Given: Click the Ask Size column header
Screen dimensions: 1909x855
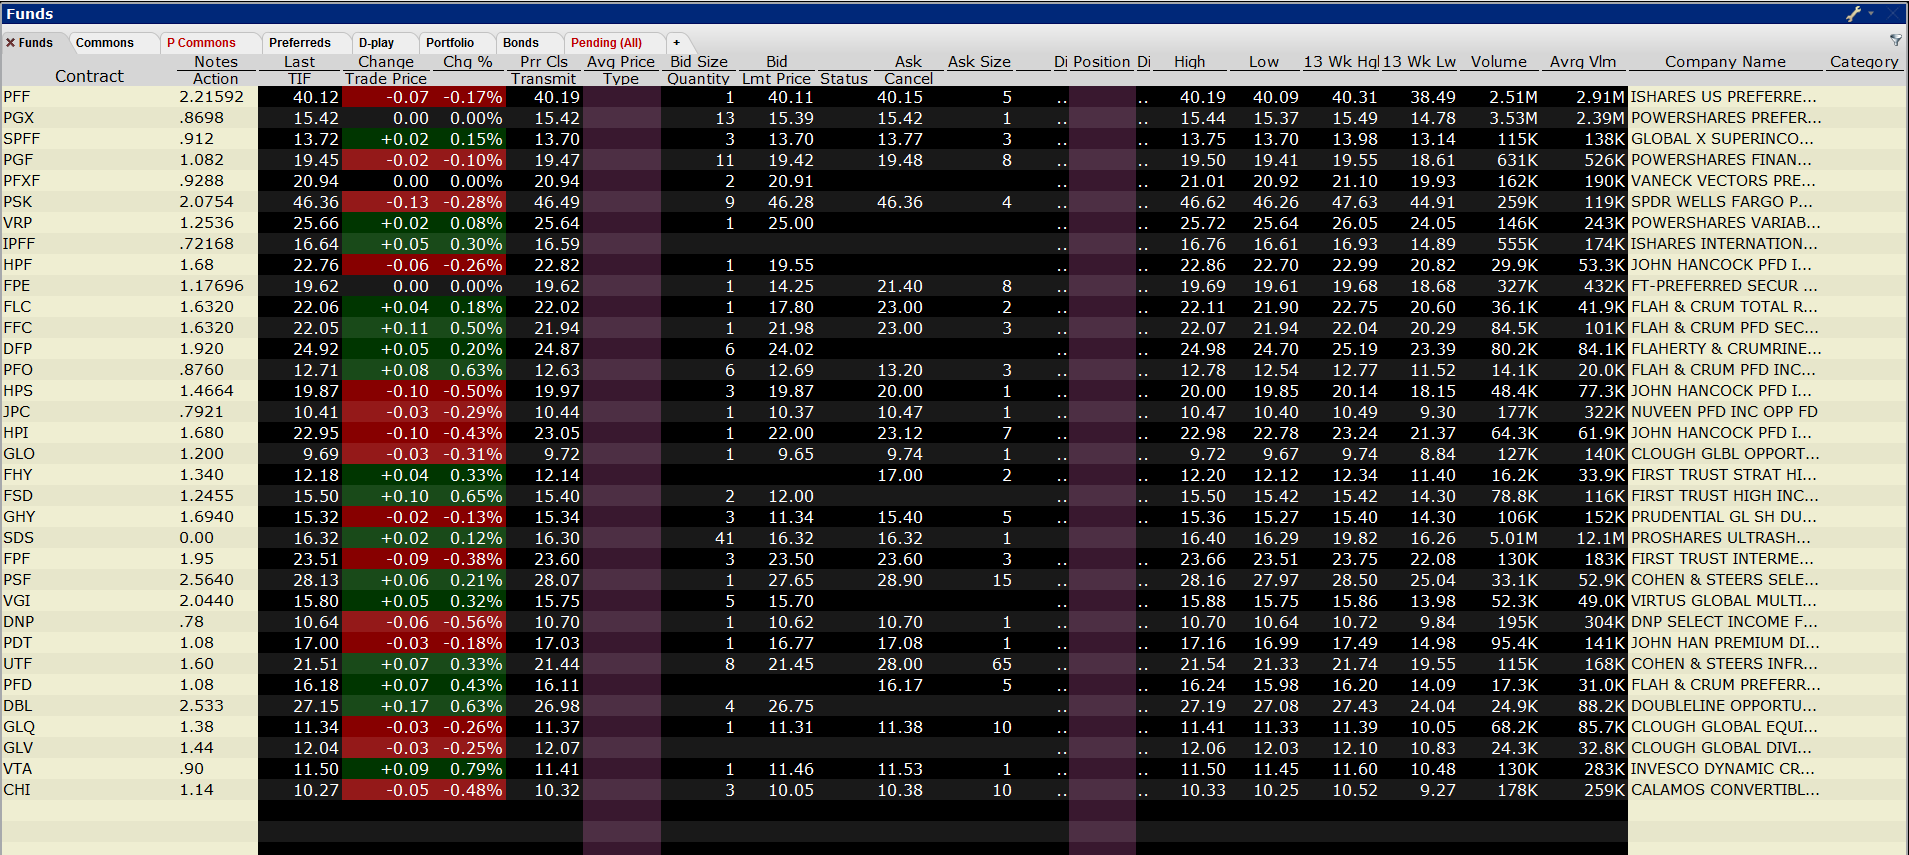Looking at the screenshot, I should (979, 62).
